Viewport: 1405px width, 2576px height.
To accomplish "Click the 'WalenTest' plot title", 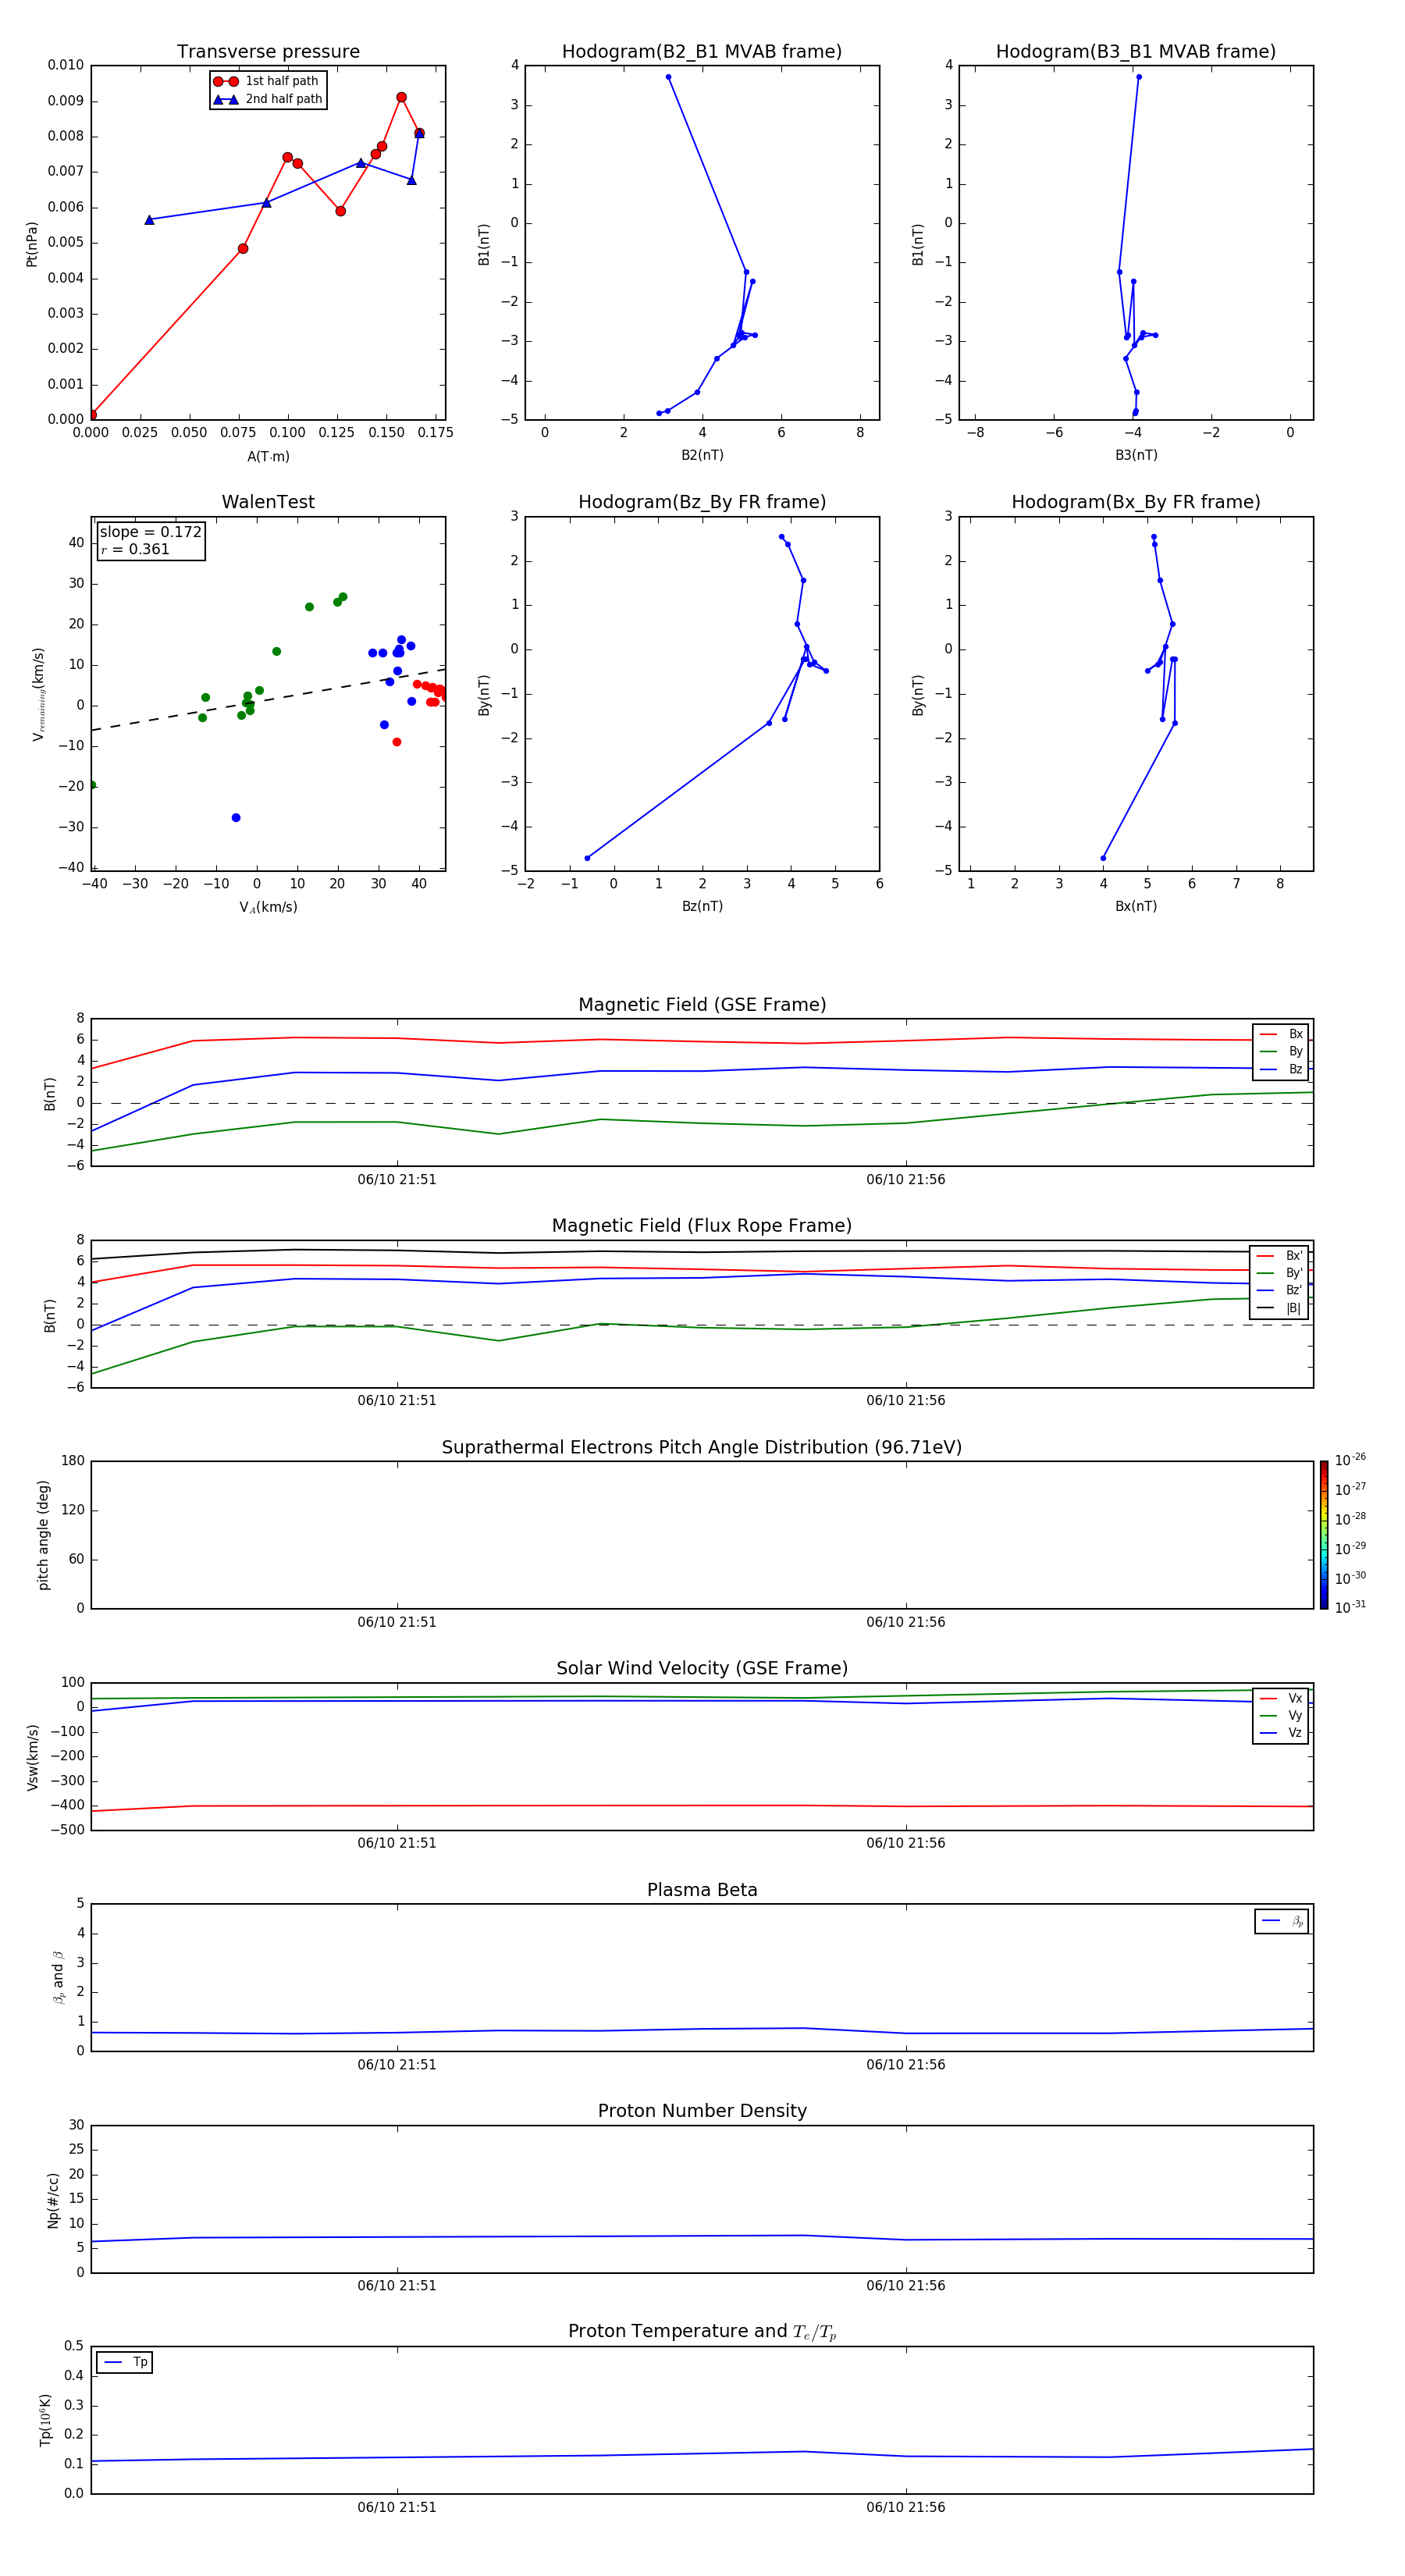I will (x=268, y=502).
